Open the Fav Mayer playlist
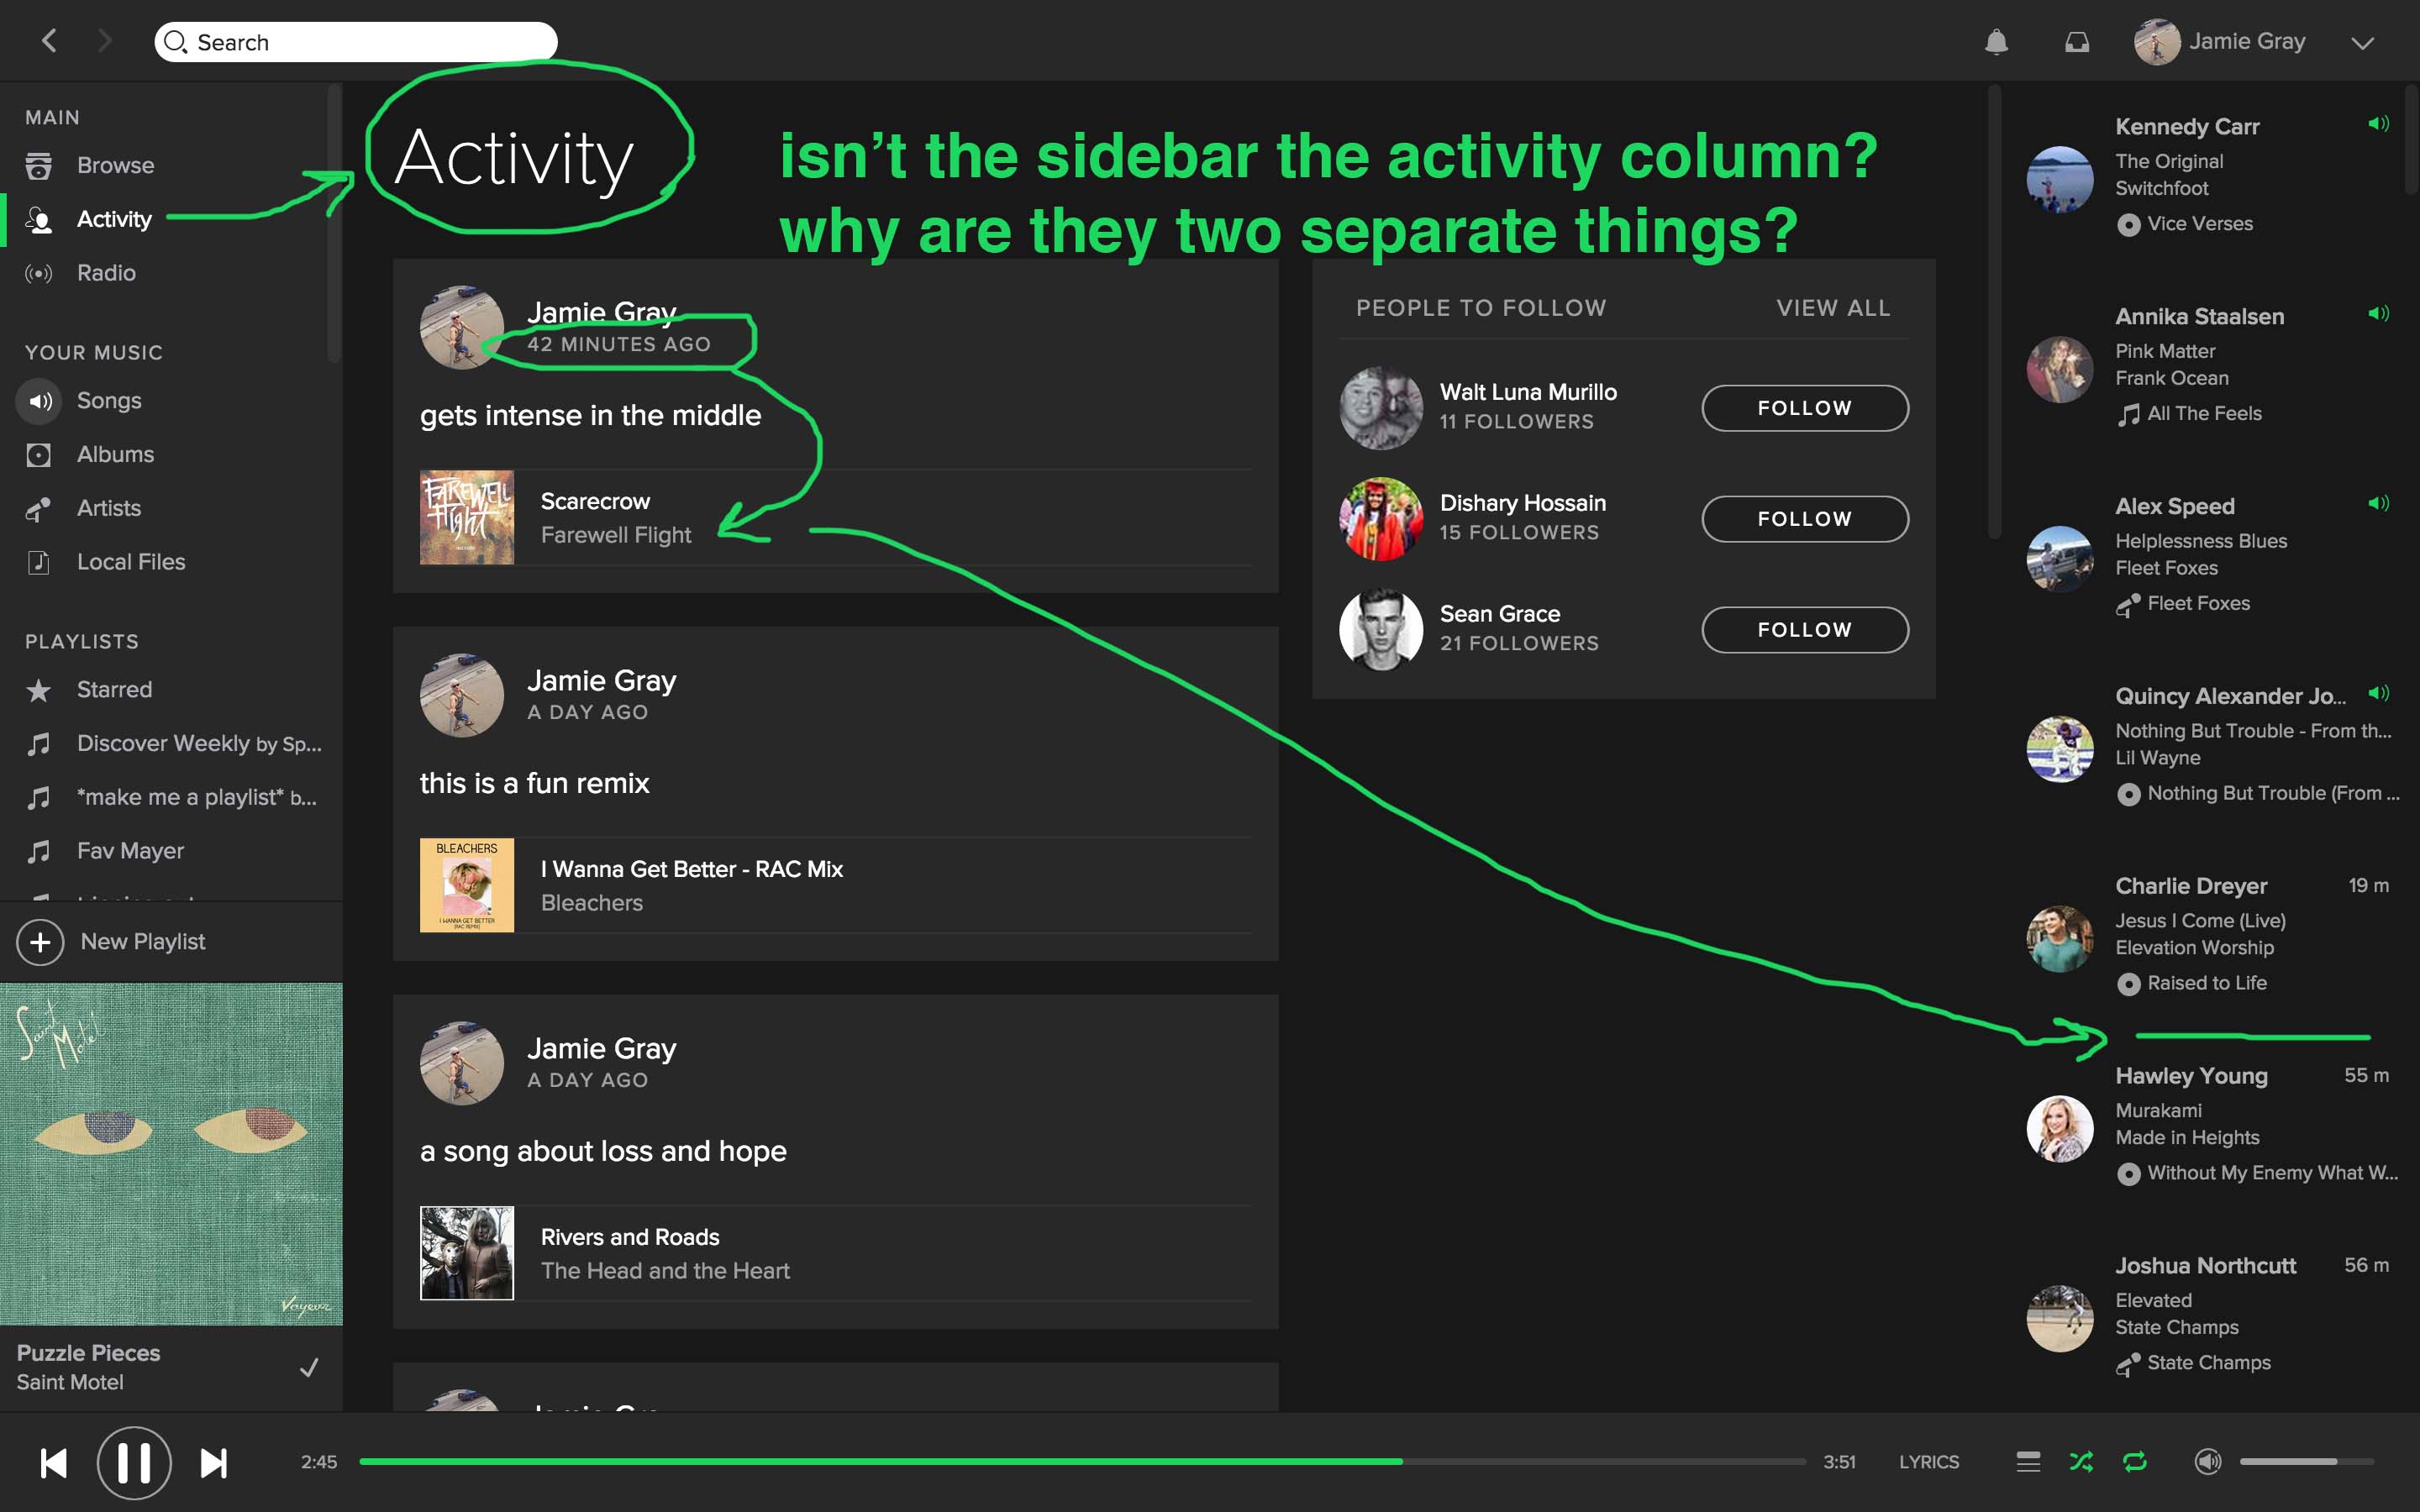 coord(130,852)
